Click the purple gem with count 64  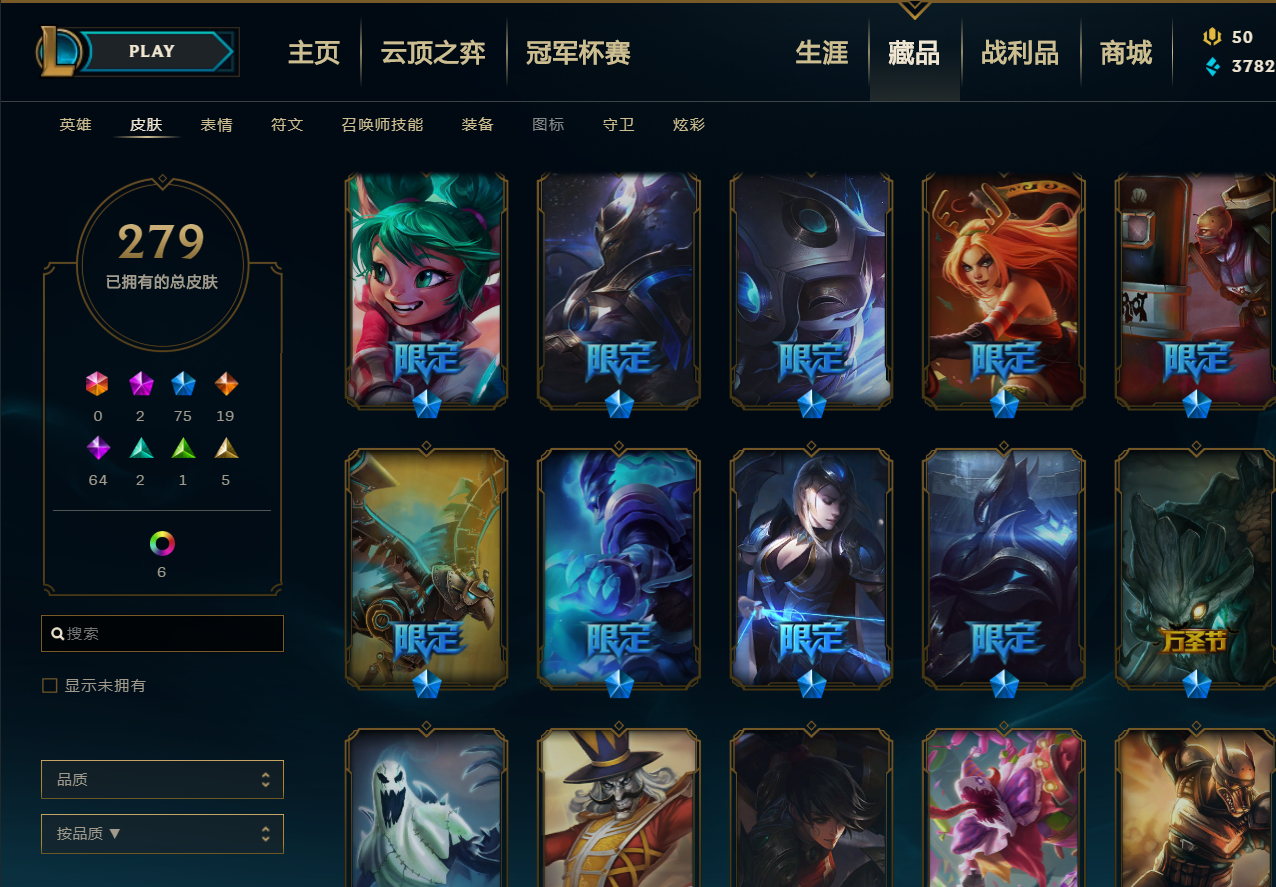point(98,448)
